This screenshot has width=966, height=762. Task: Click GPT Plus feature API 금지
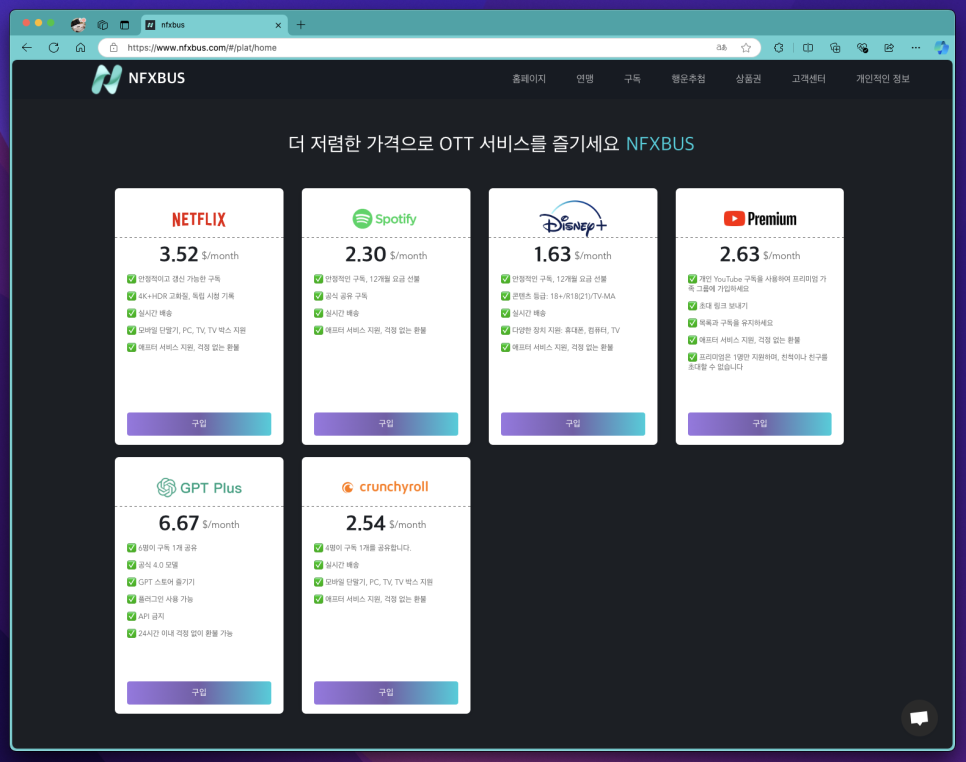146,616
